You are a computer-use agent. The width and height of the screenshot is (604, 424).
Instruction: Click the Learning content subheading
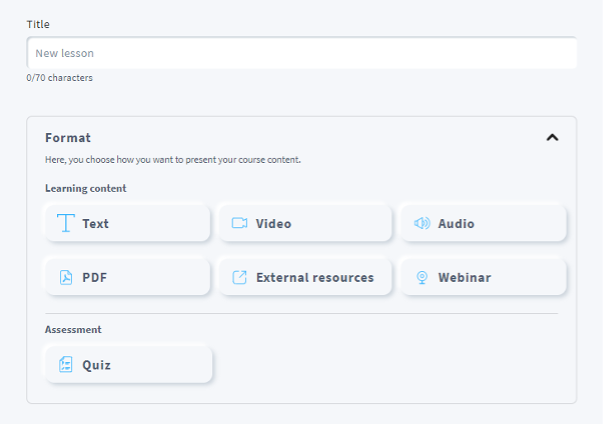pos(86,188)
